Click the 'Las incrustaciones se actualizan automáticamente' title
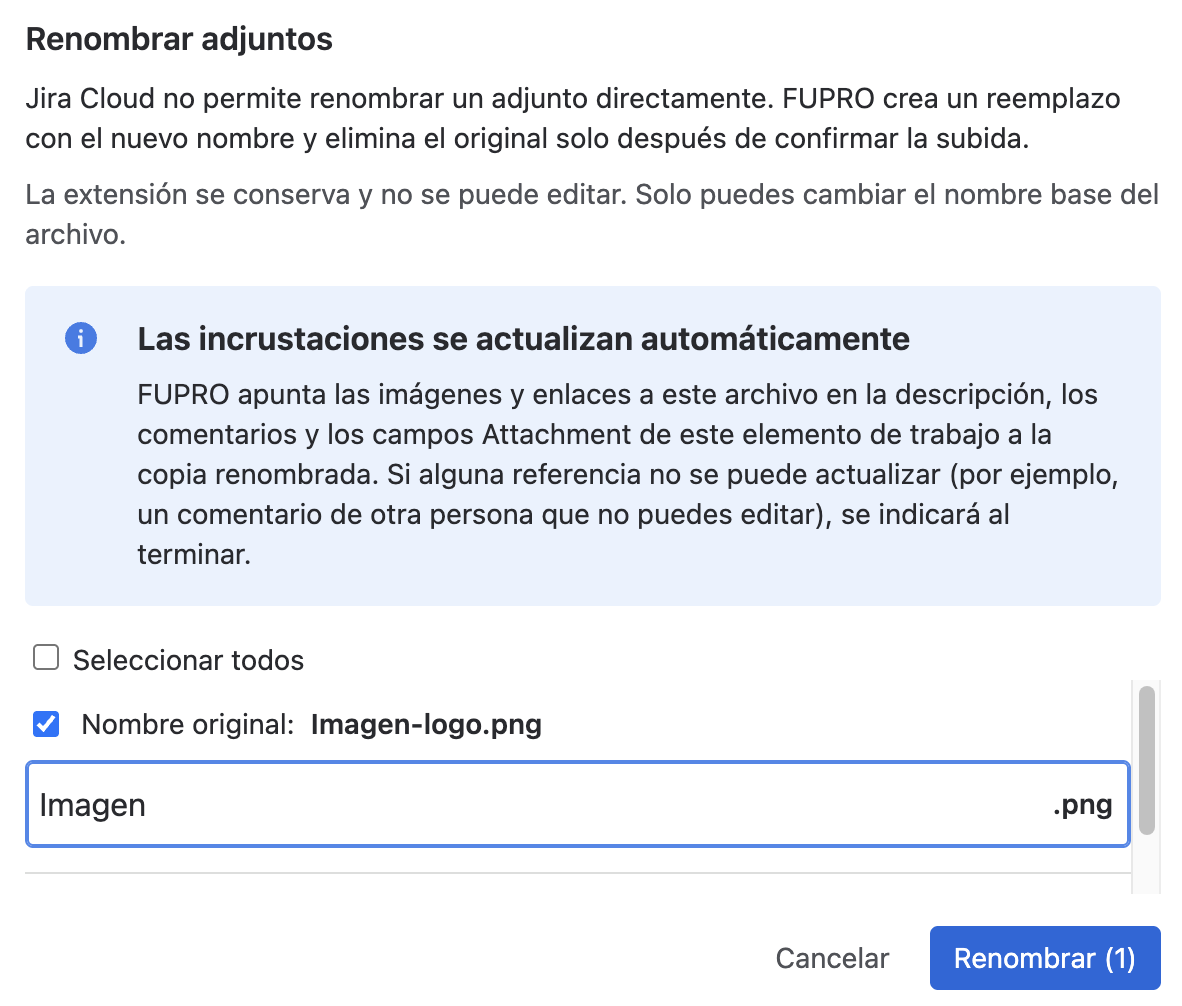The width and height of the screenshot is (1182, 1006). pyautogui.click(x=523, y=339)
